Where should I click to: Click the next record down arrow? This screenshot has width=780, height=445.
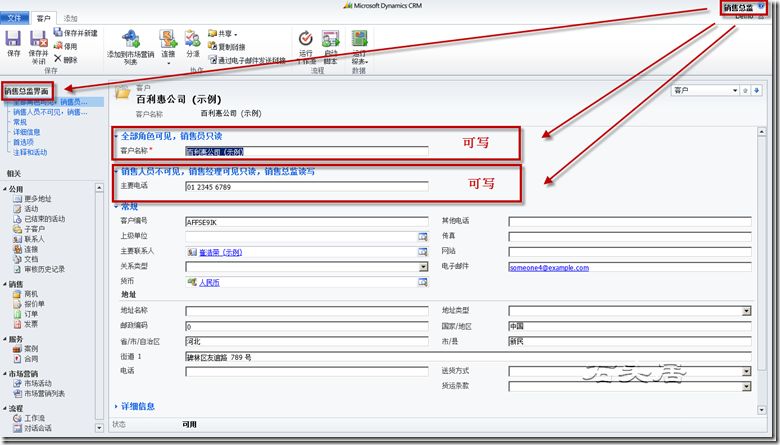(x=757, y=90)
